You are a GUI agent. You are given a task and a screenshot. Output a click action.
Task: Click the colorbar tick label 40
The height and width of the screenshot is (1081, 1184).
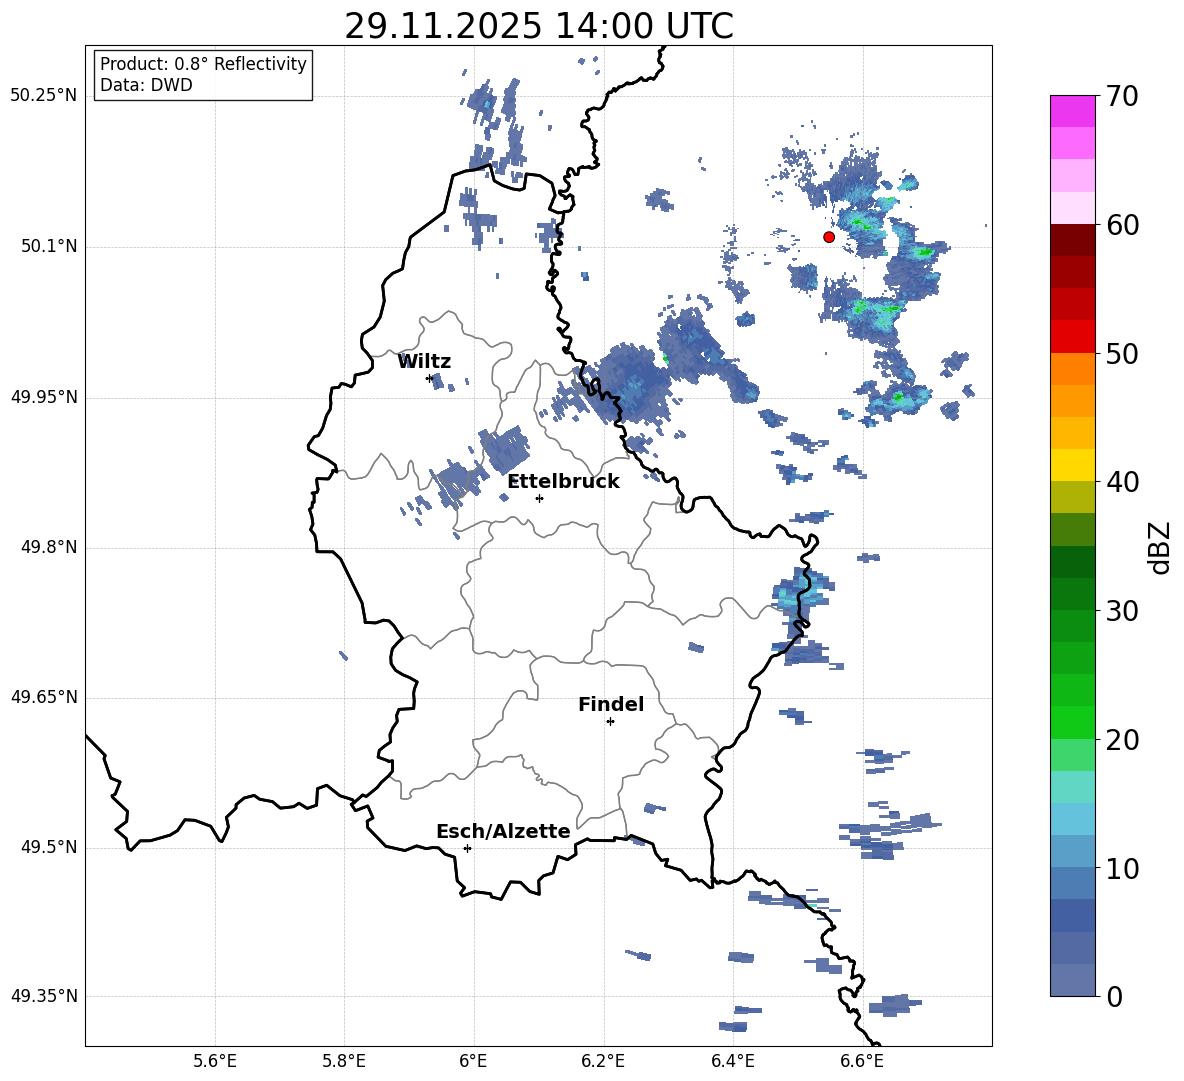tap(1122, 482)
